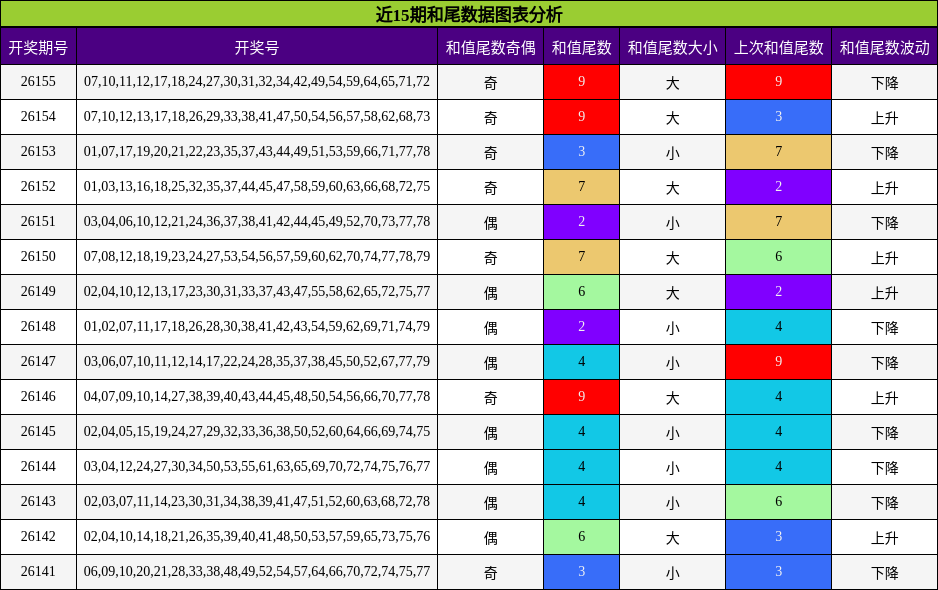Click draw numbers starting 03,04,06,10,12,21

pos(257,221)
